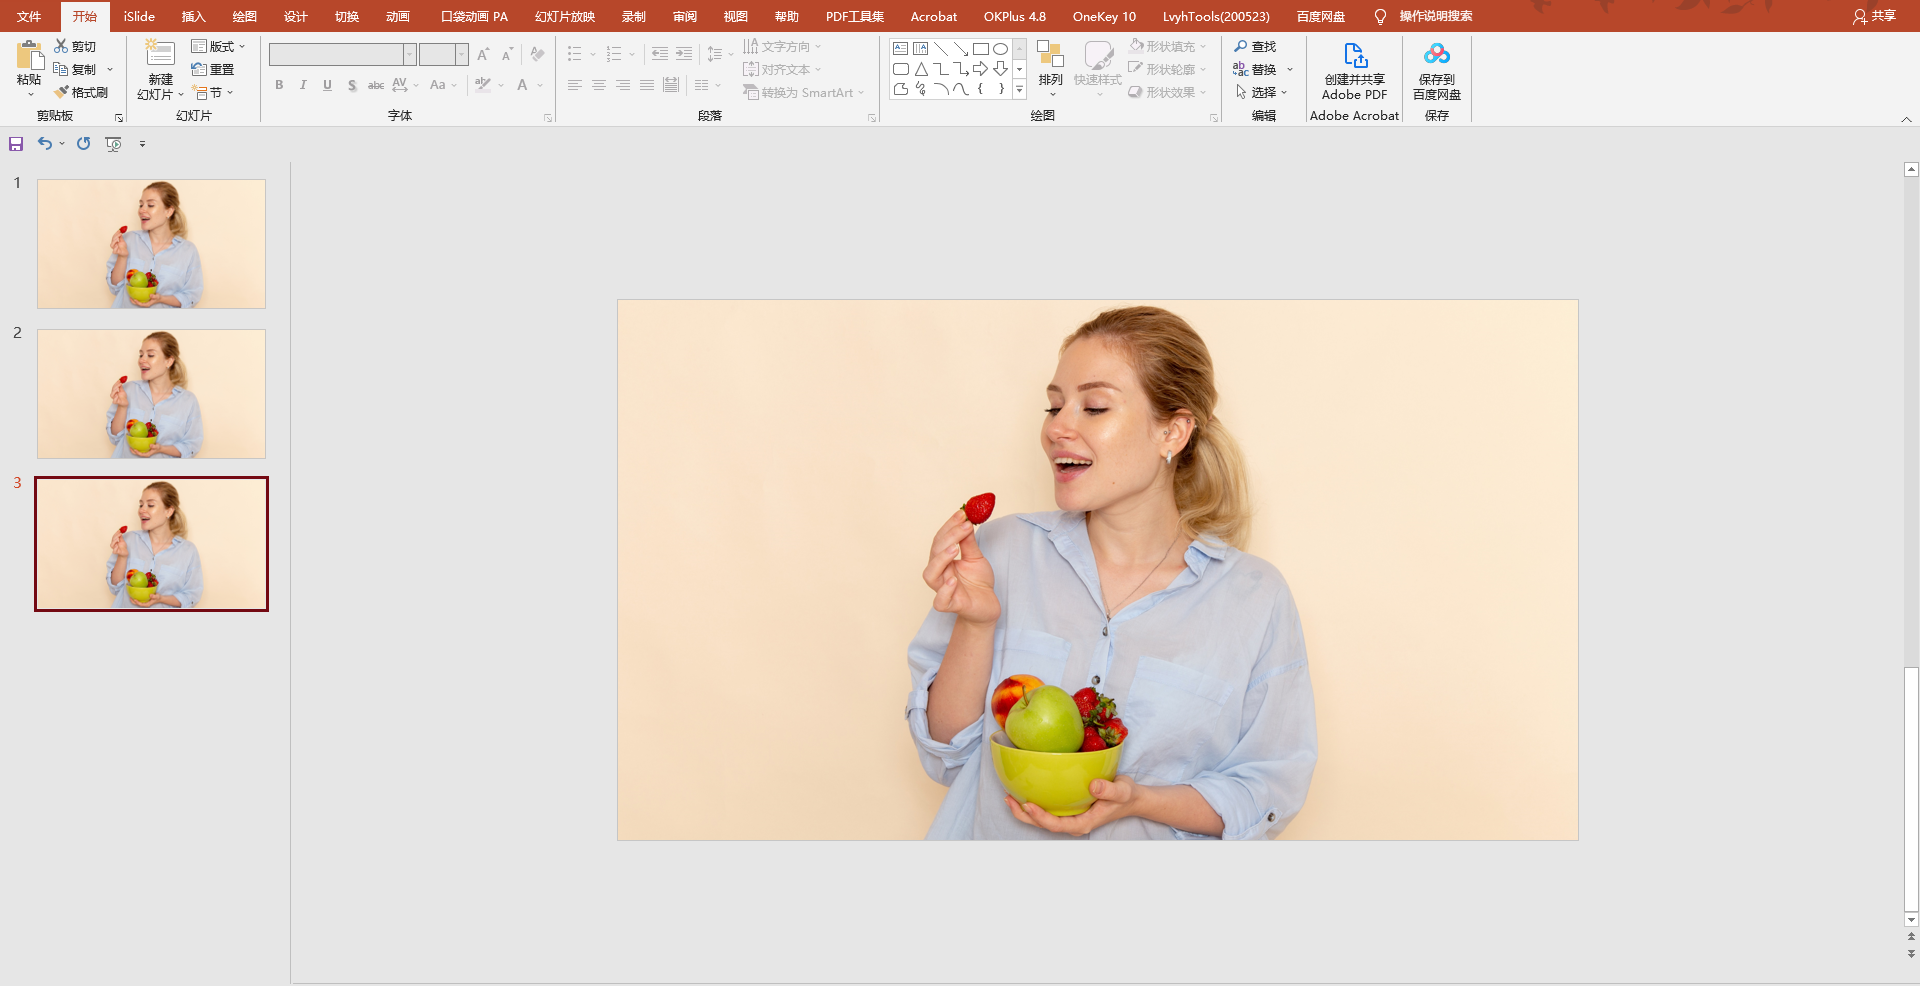Switch to the Insert (插入) tab
Screen dimensions: 1920x986
193,16
